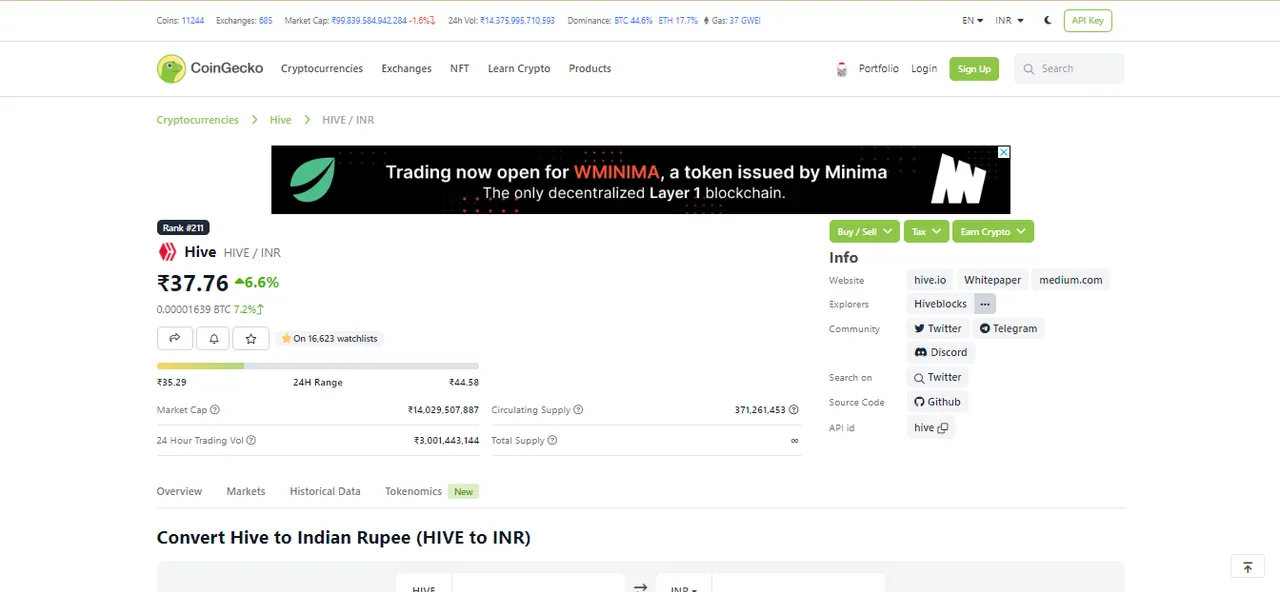Show more explorers with ellipsis button
The height and width of the screenshot is (592, 1280).
pos(985,304)
